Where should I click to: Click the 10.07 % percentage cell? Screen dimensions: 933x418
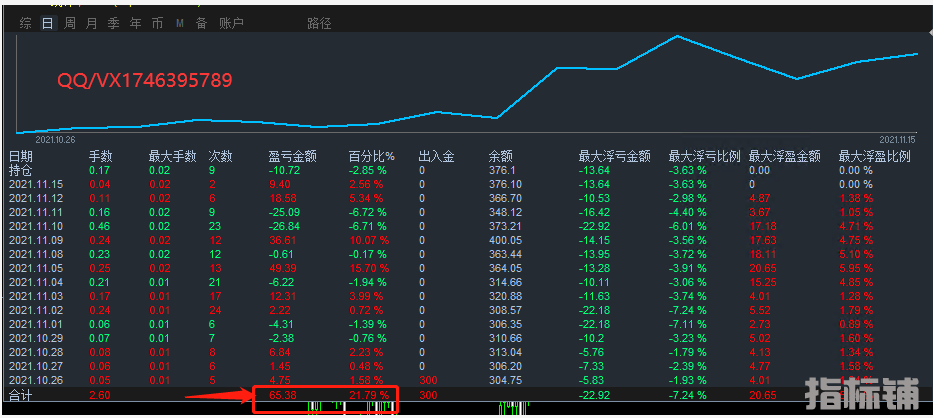coord(369,240)
